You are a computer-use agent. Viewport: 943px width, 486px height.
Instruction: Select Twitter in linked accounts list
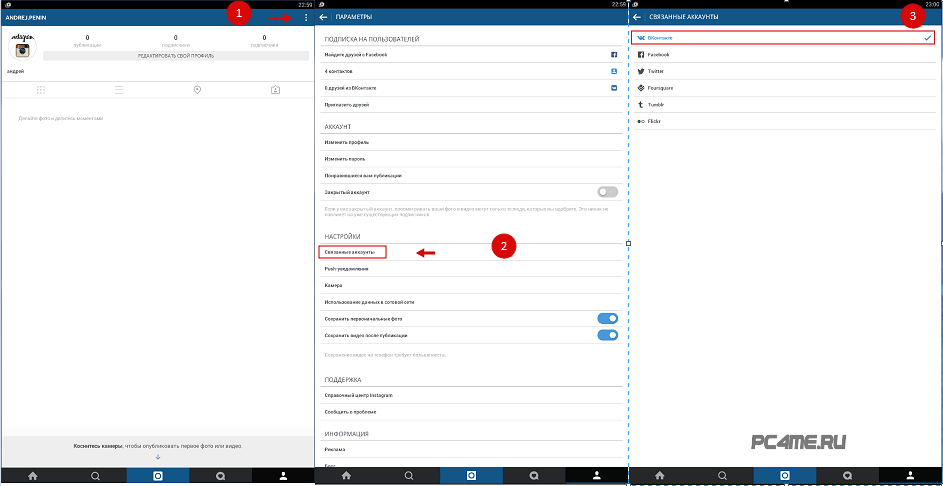[x=656, y=72]
